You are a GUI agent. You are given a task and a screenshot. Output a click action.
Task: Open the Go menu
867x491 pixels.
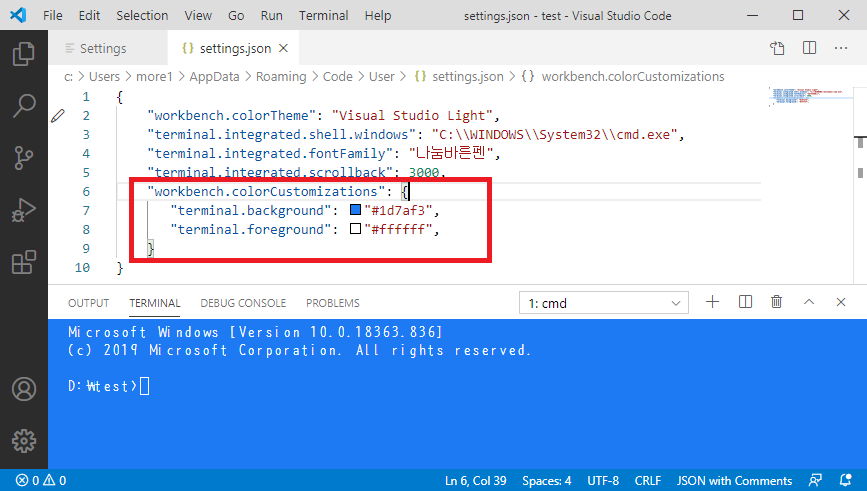coord(236,15)
